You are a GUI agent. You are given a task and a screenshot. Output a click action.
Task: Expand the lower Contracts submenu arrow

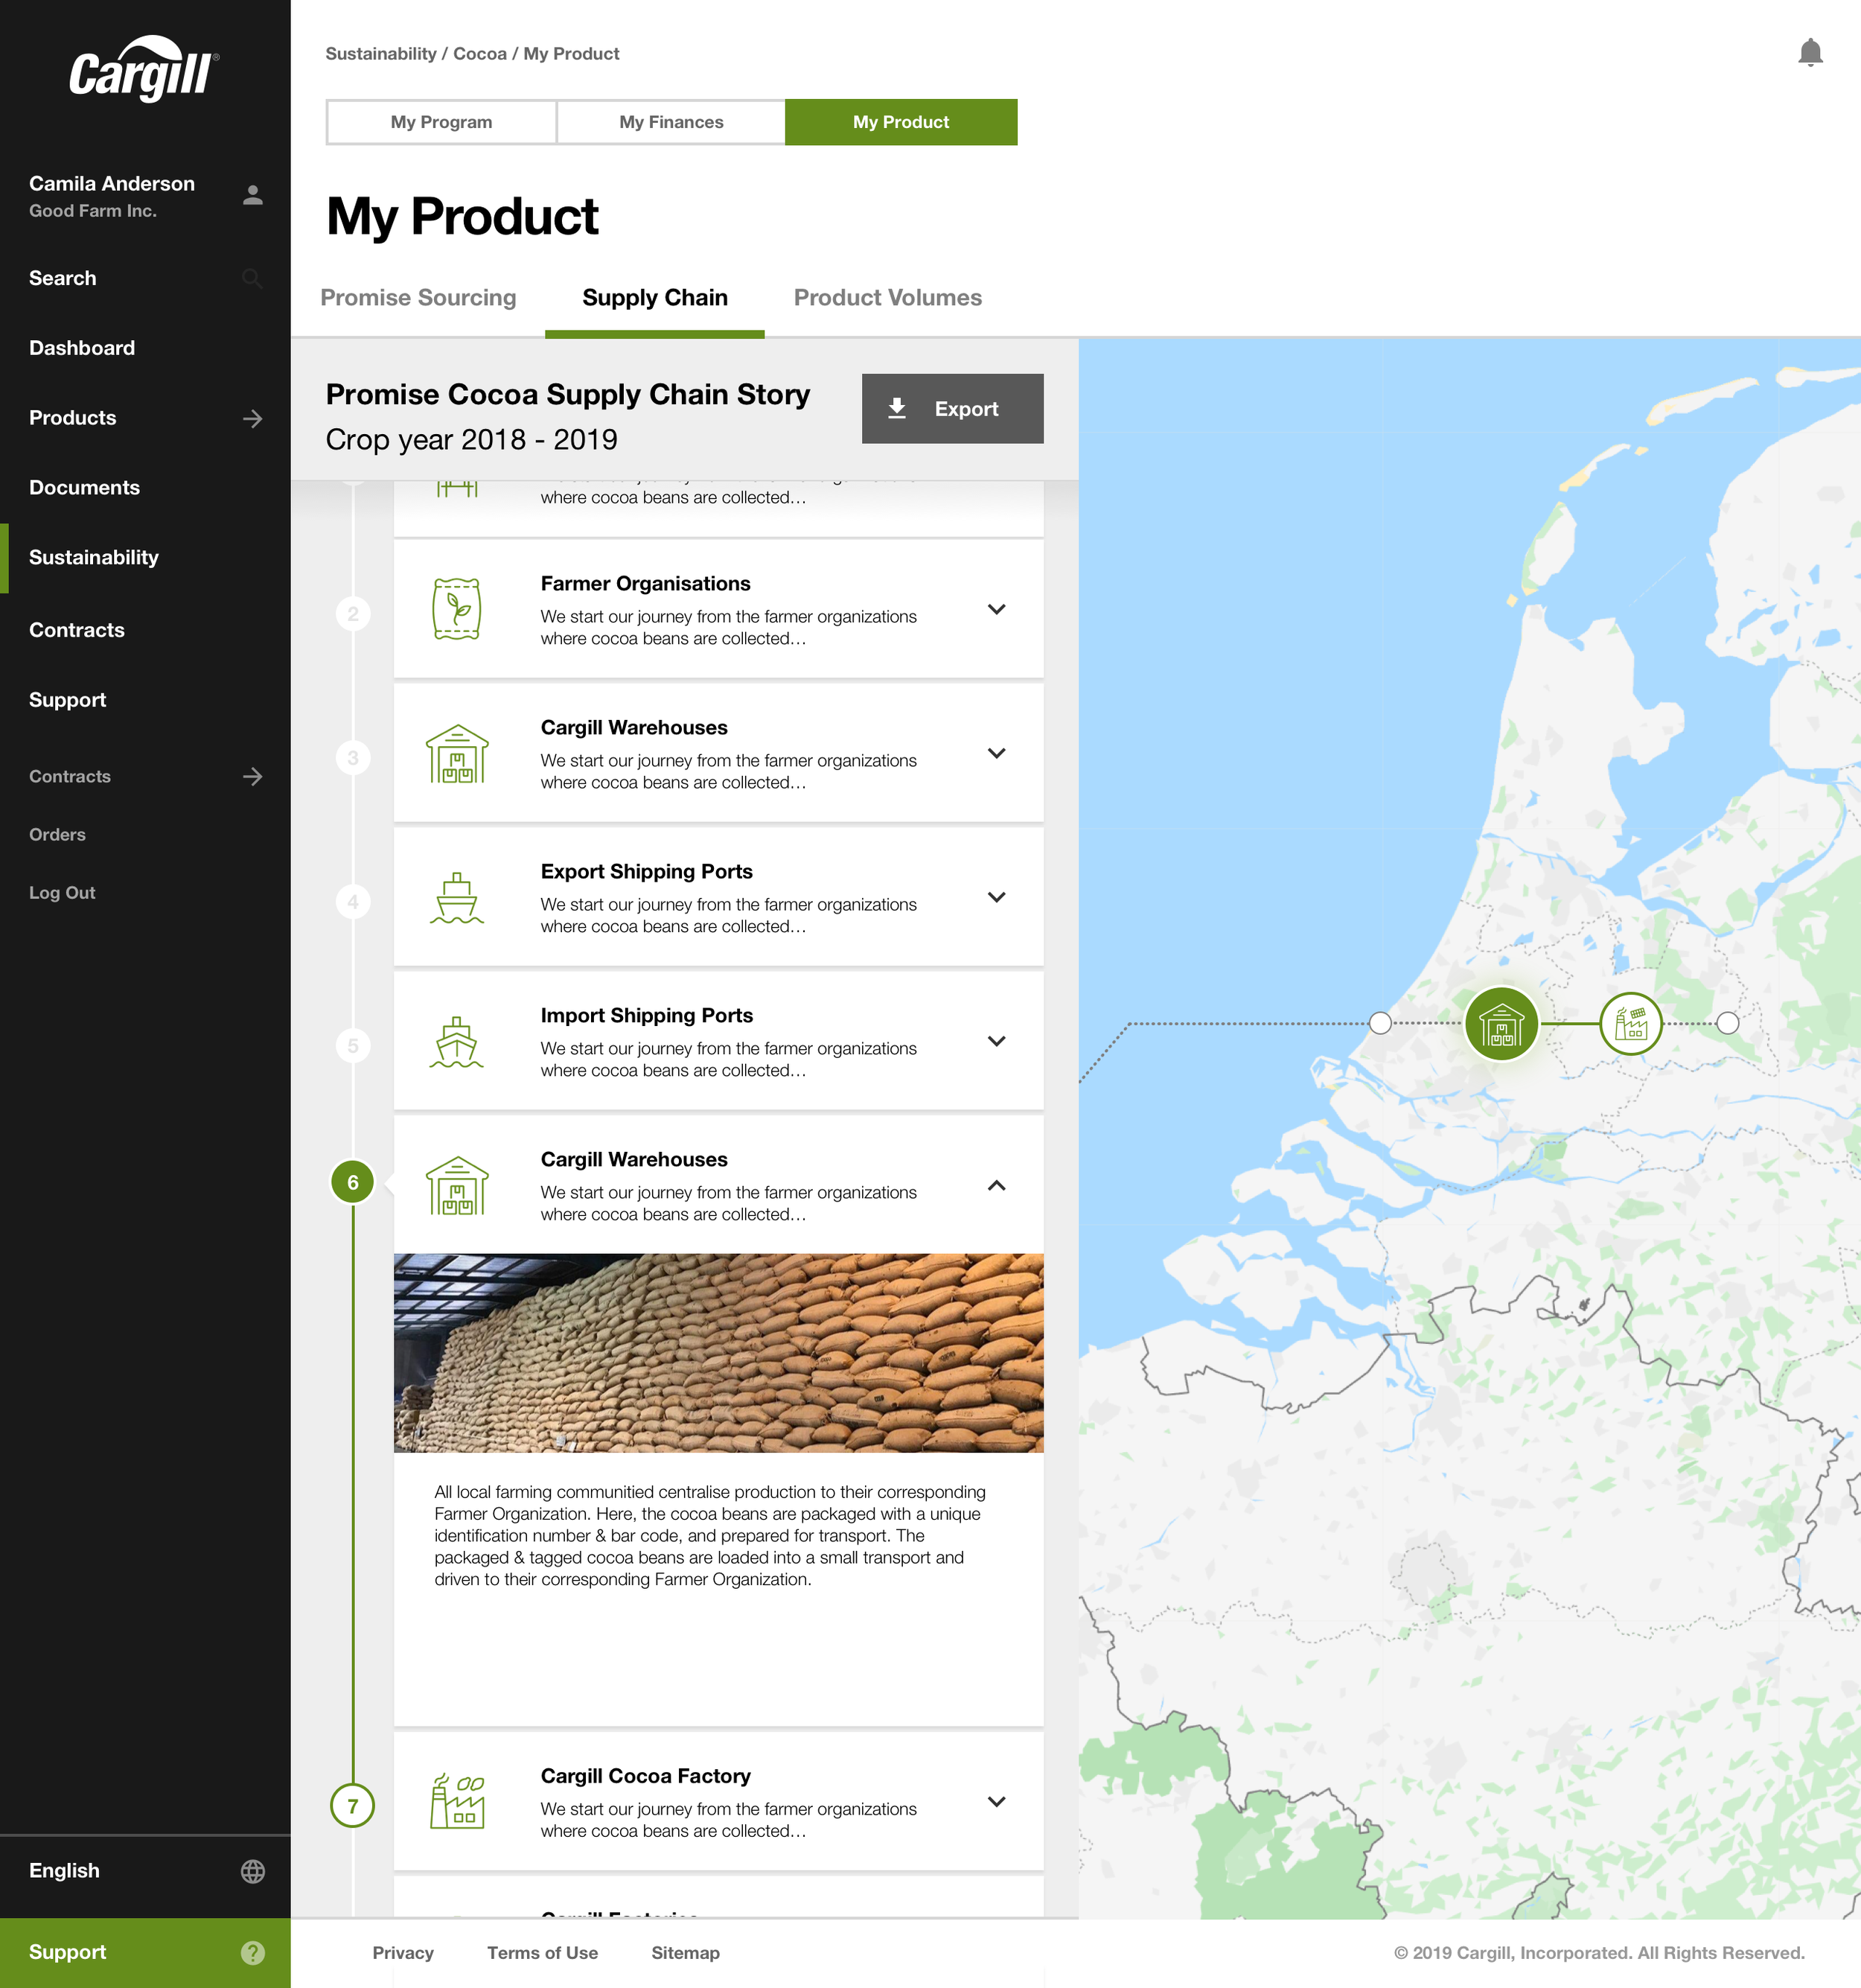(x=253, y=776)
